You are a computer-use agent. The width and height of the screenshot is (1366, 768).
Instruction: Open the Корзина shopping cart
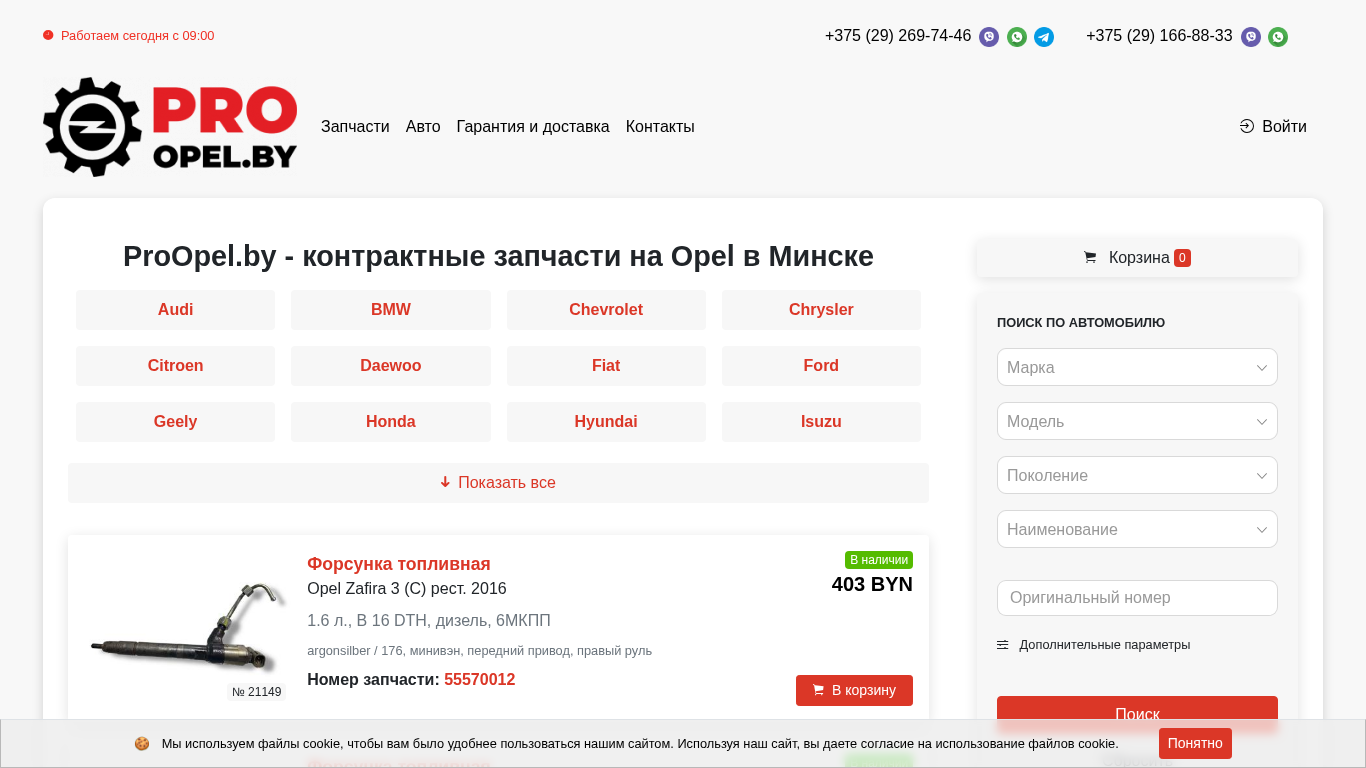pos(1137,257)
